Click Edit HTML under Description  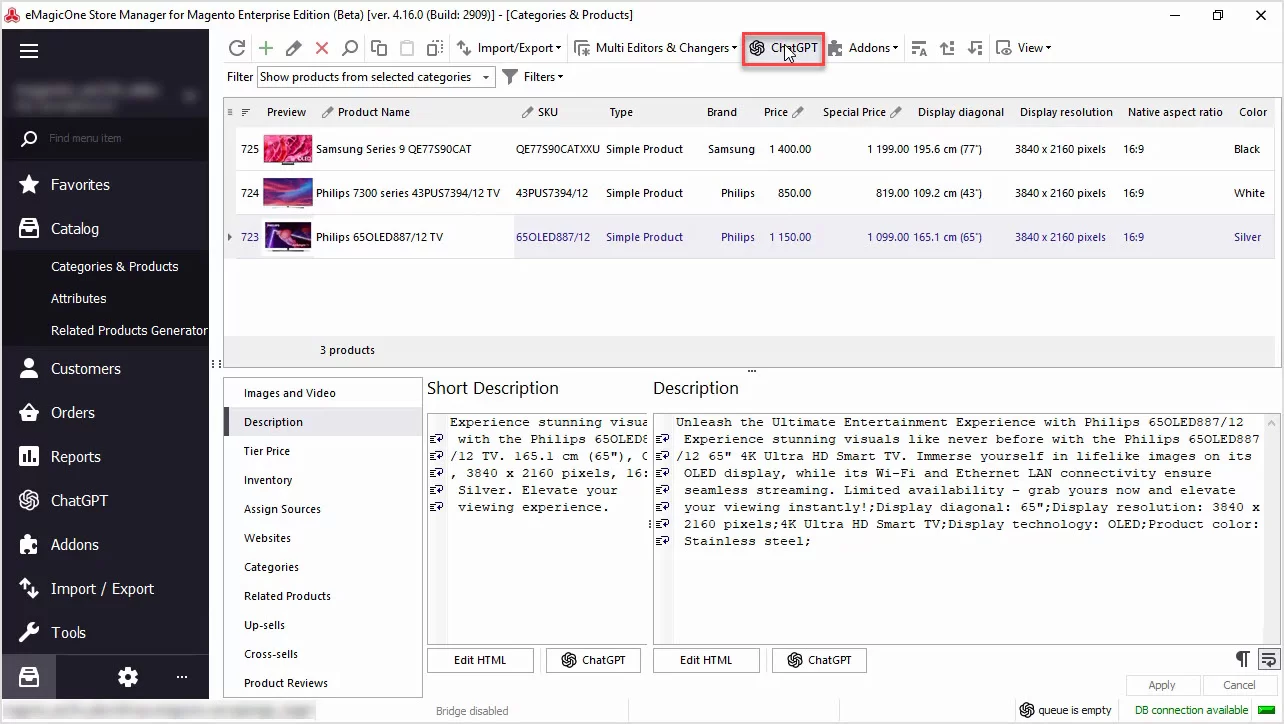[706, 660]
